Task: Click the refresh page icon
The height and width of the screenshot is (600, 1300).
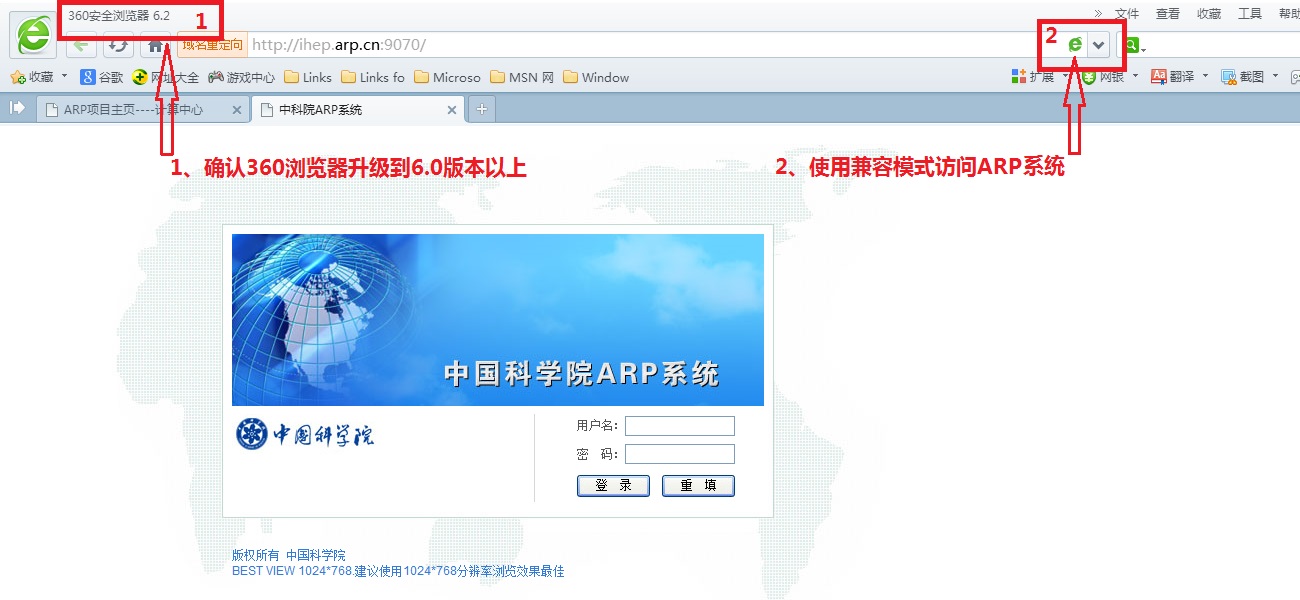Action: point(118,45)
